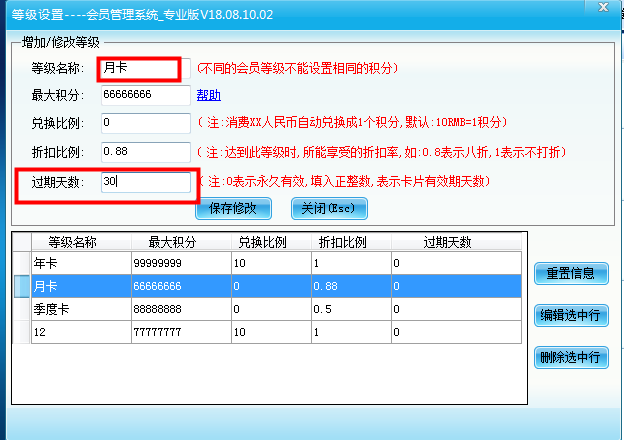Open the 帮助 link

[208, 95]
